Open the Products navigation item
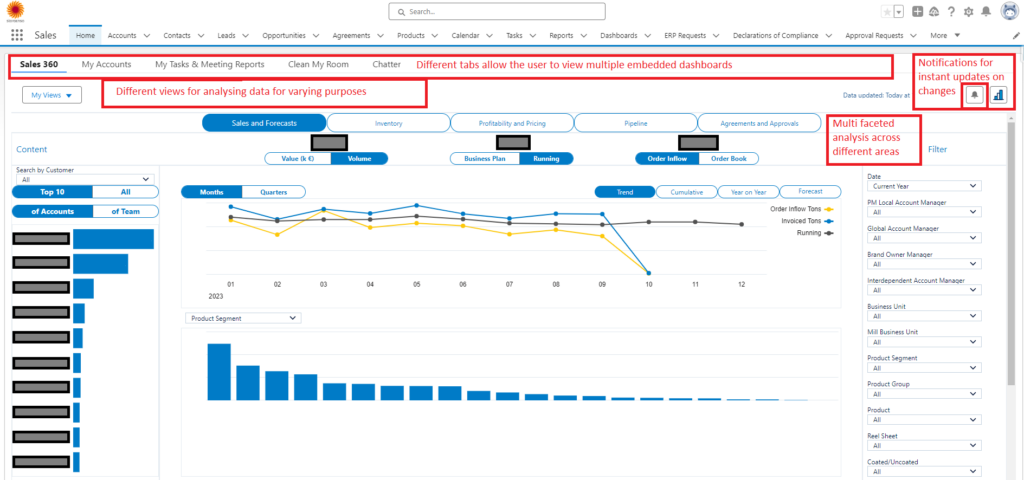This screenshot has width=1024, height=480. pyautogui.click(x=411, y=35)
